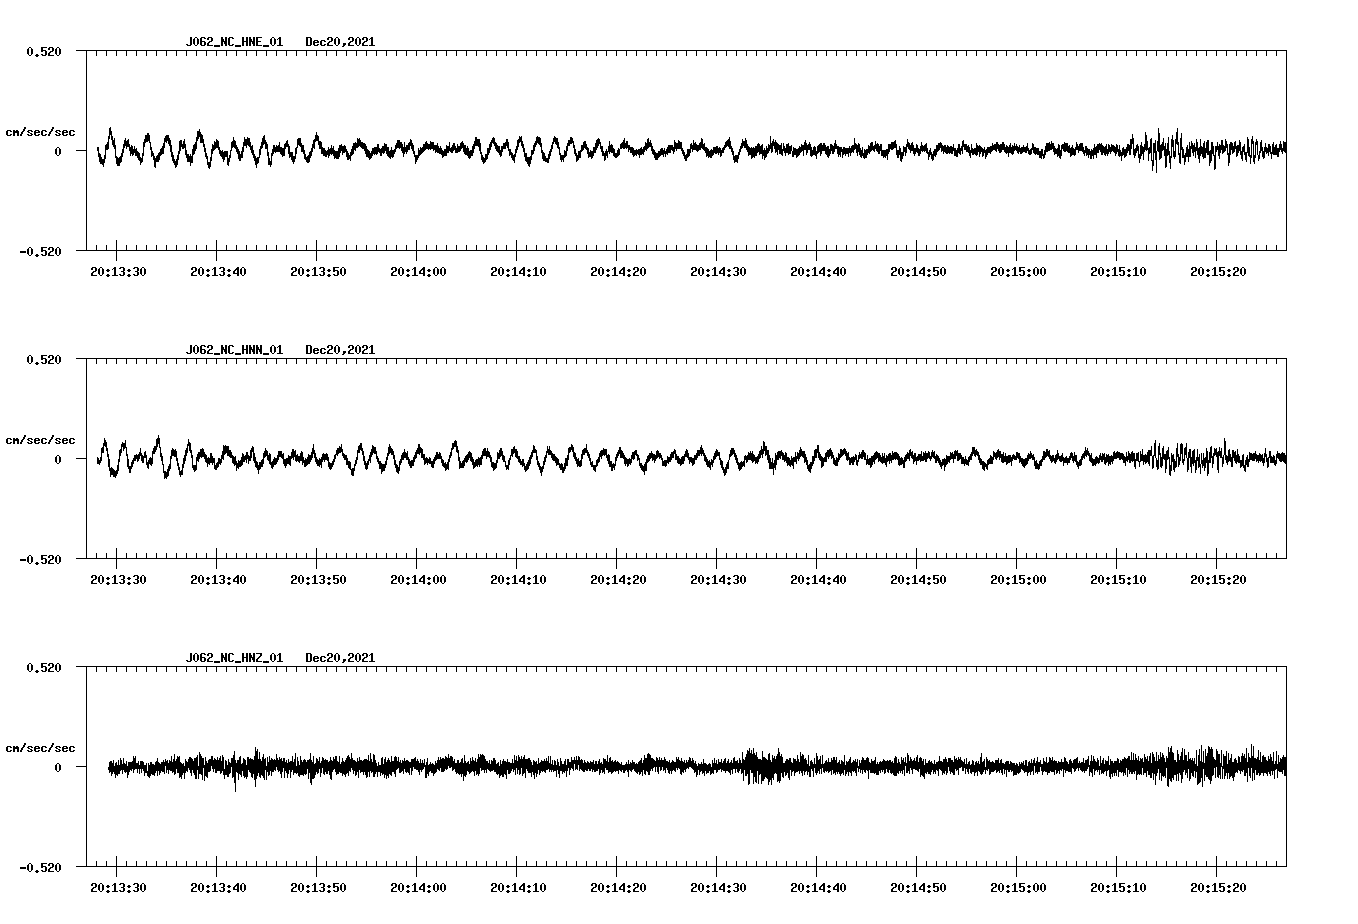
Task: Click the 20:14:30 time label under HNE plot
Action: 718,271
